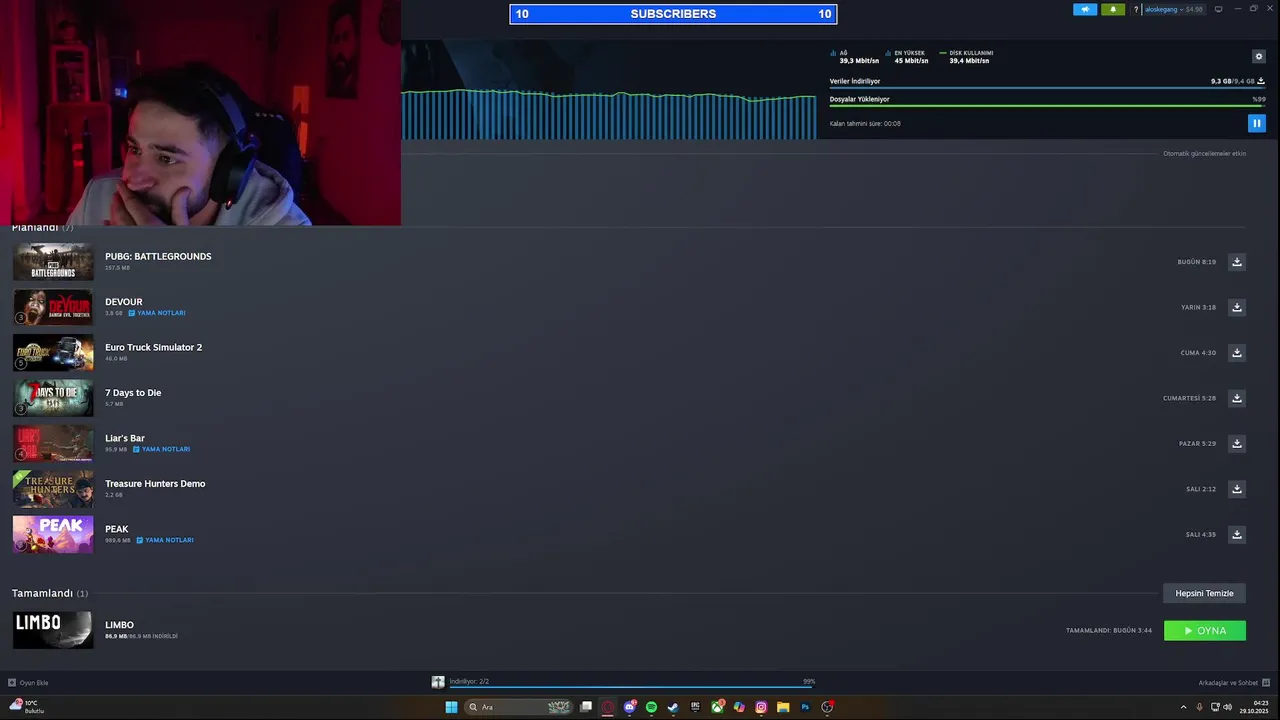Select the 7 Days to Die thumbnail
This screenshot has height=720, width=1280.
[53, 398]
